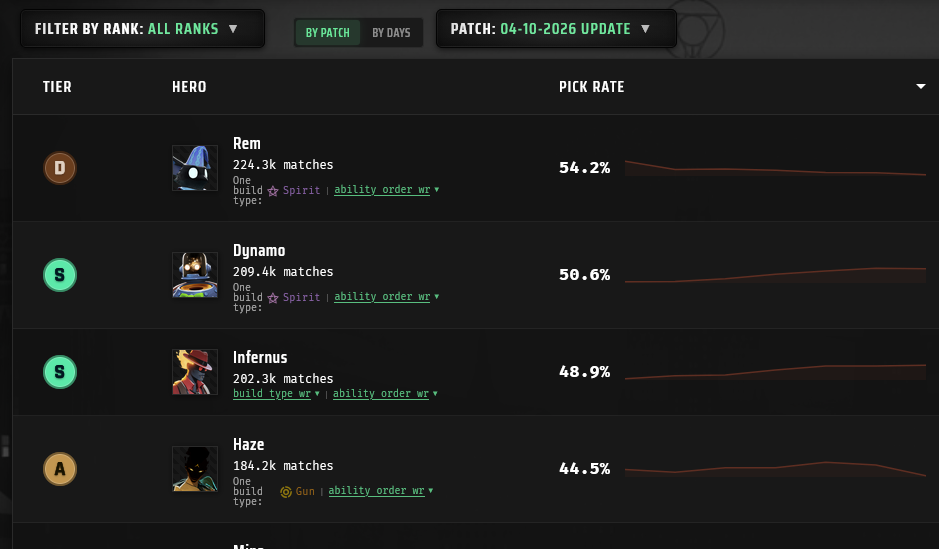Viewport: 939px width, 549px height.
Task: Sort by the Tier column header
Action: (57, 87)
